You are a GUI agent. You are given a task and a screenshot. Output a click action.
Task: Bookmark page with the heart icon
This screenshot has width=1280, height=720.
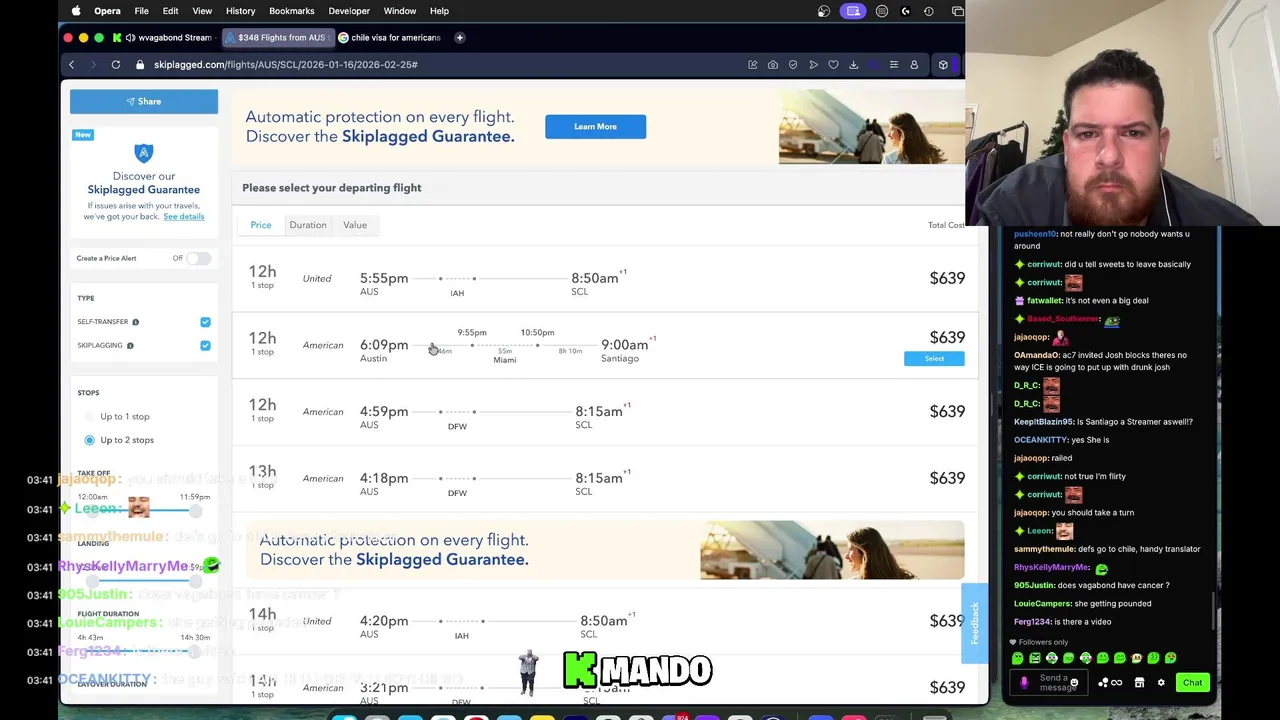point(833,65)
